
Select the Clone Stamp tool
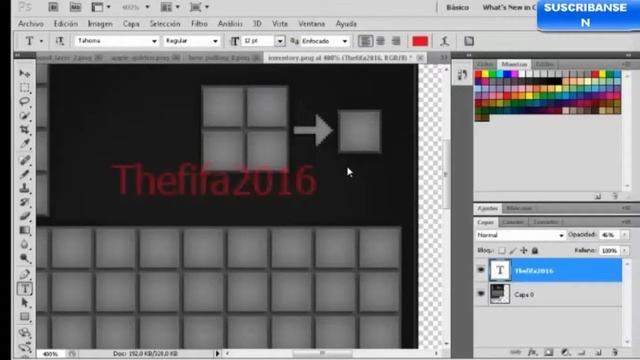point(25,188)
